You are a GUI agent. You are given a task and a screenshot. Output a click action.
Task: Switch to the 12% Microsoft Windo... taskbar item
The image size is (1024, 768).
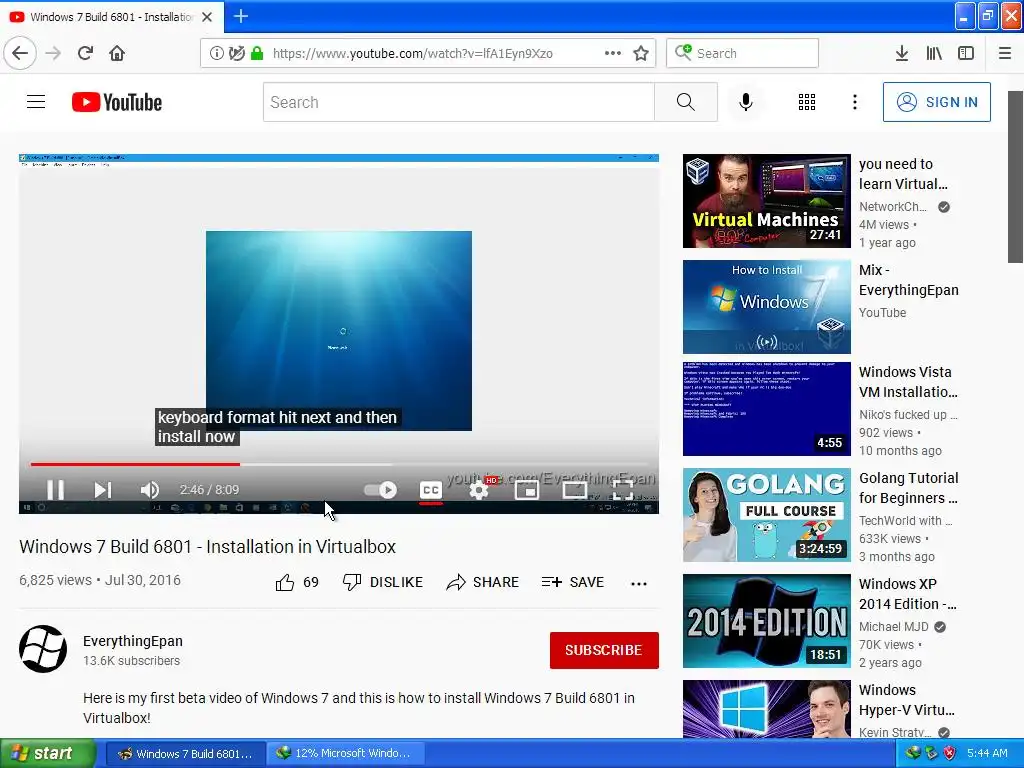(345, 754)
